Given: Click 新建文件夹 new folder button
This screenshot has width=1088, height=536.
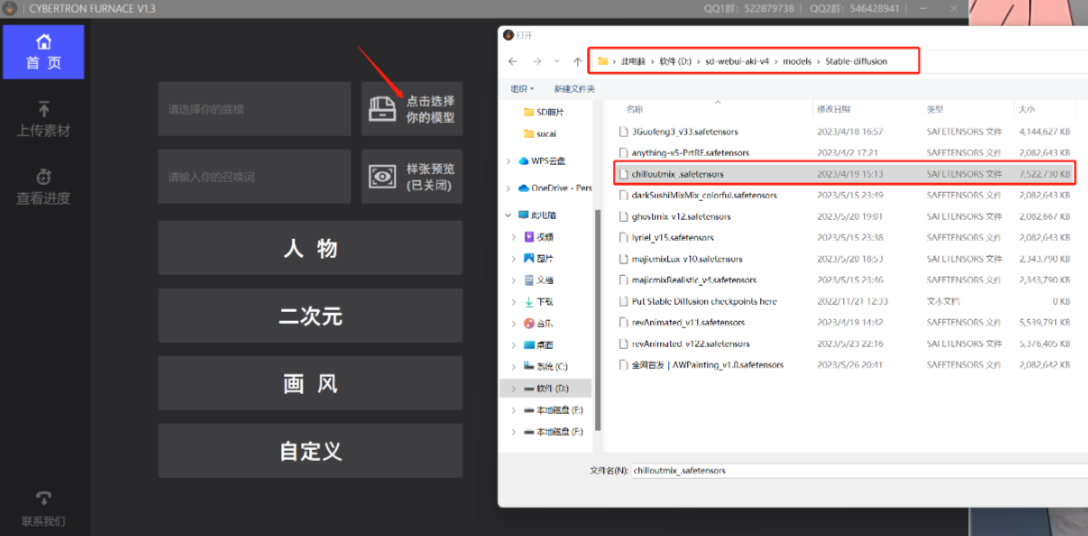Looking at the screenshot, I should (574, 89).
